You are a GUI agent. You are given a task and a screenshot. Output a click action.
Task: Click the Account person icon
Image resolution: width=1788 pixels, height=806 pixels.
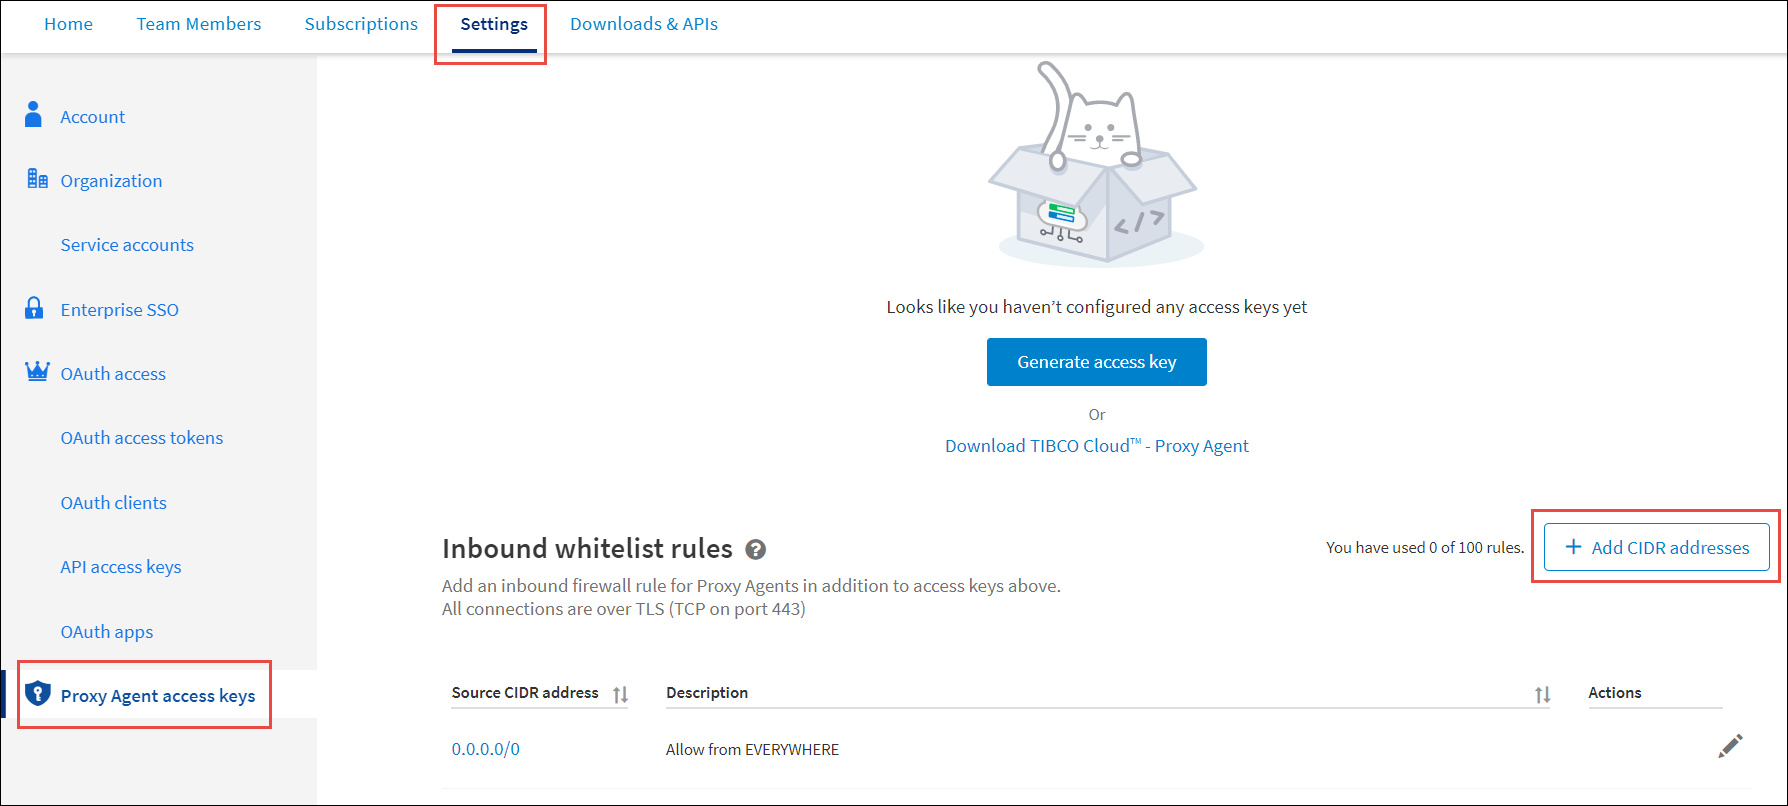pyautogui.click(x=33, y=115)
